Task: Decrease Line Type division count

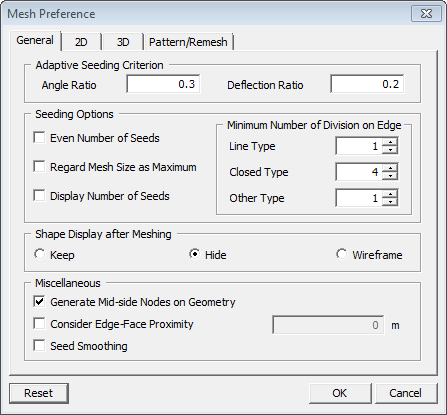Action: click(x=390, y=150)
